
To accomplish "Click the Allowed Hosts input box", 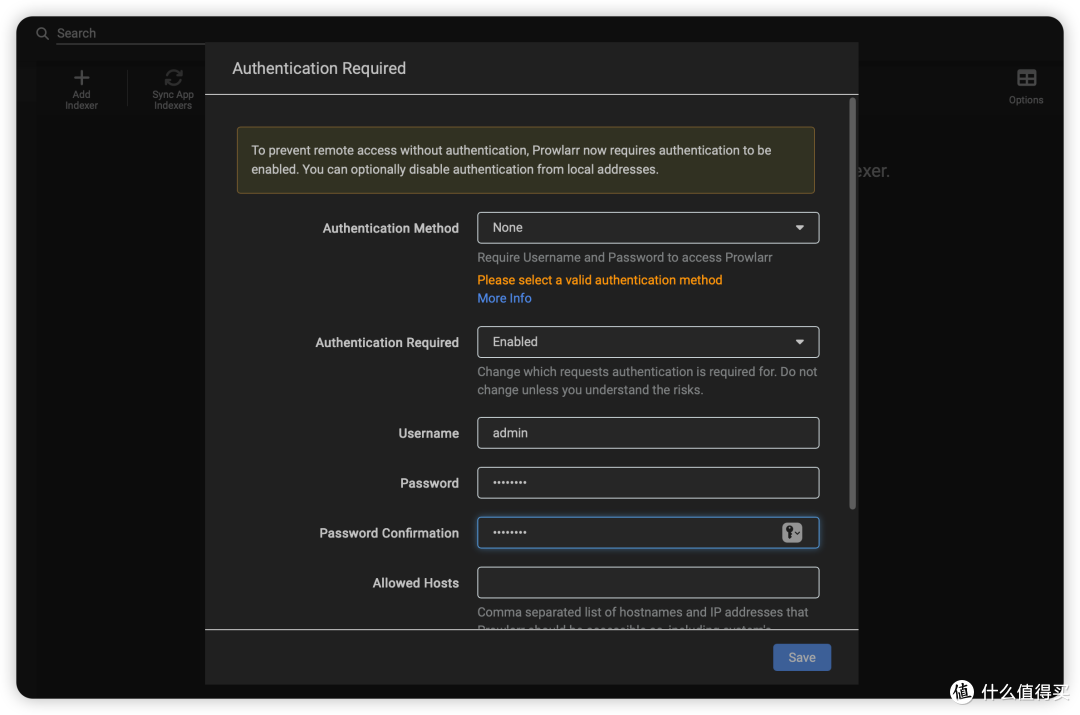I will click(x=647, y=583).
